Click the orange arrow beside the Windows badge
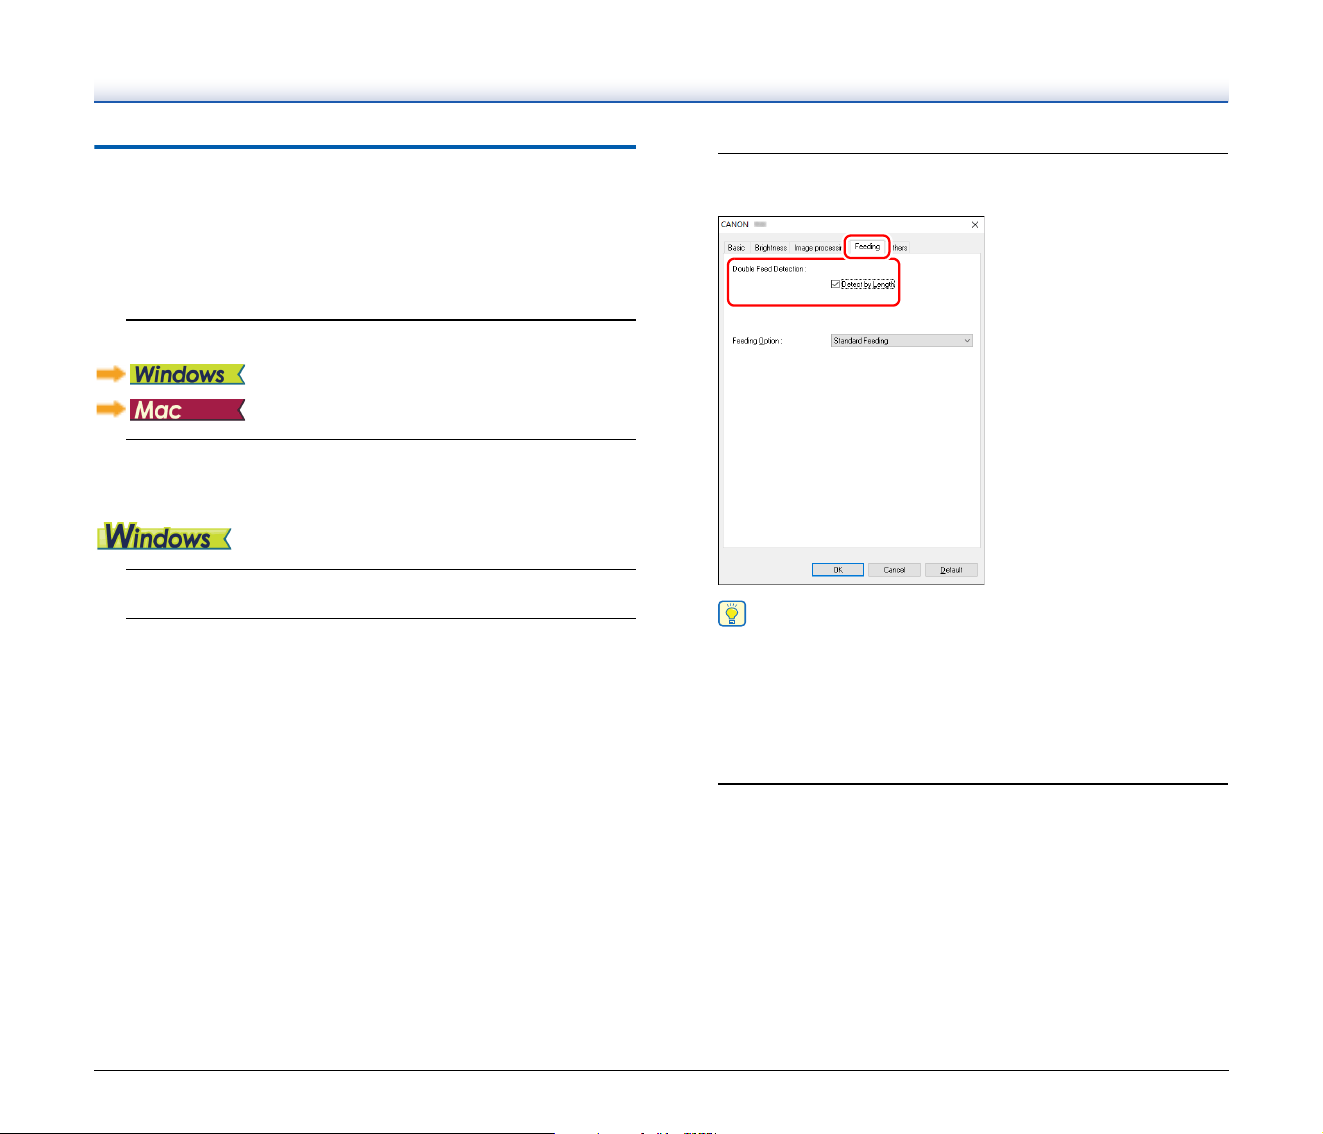 [111, 374]
